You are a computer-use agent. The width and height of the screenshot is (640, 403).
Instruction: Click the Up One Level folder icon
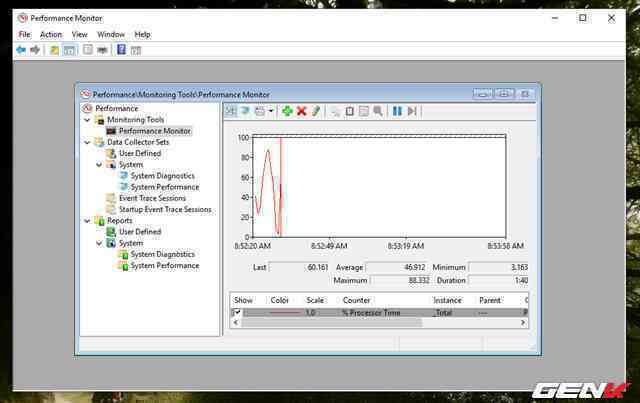54,50
